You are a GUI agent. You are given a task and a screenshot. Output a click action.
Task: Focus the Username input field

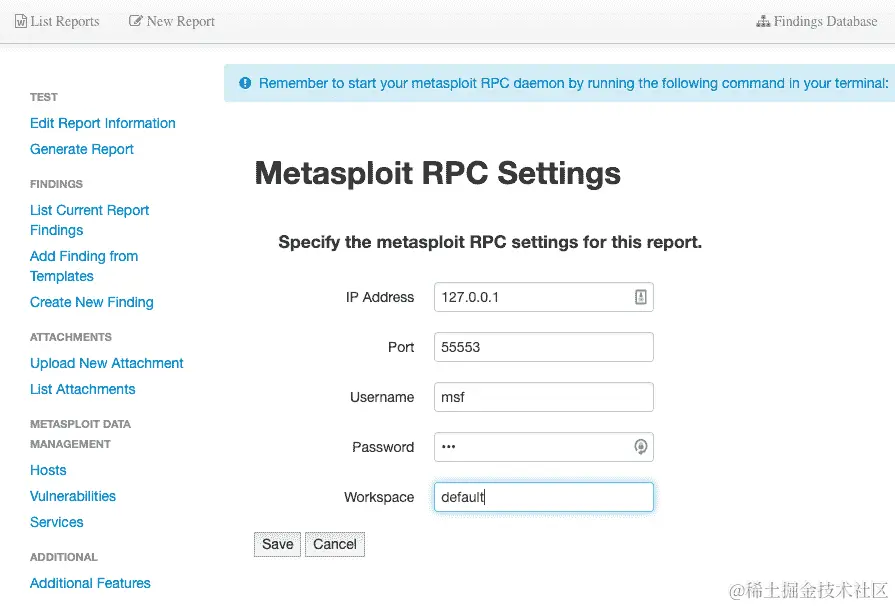(543, 397)
